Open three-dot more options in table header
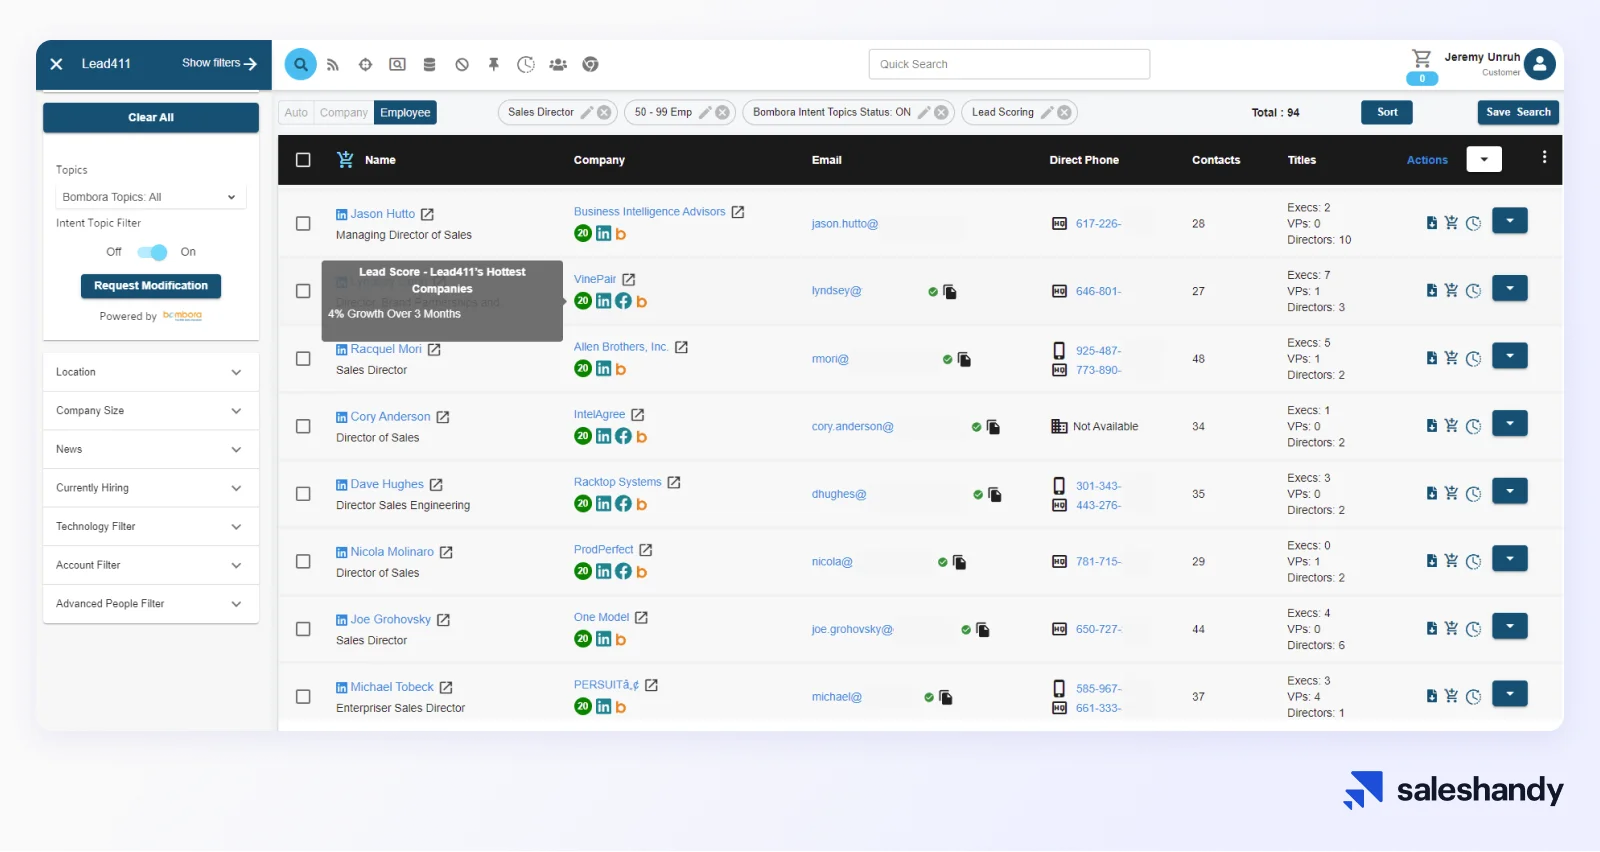This screenshot has height=852, width=1600. (1544, 158)
